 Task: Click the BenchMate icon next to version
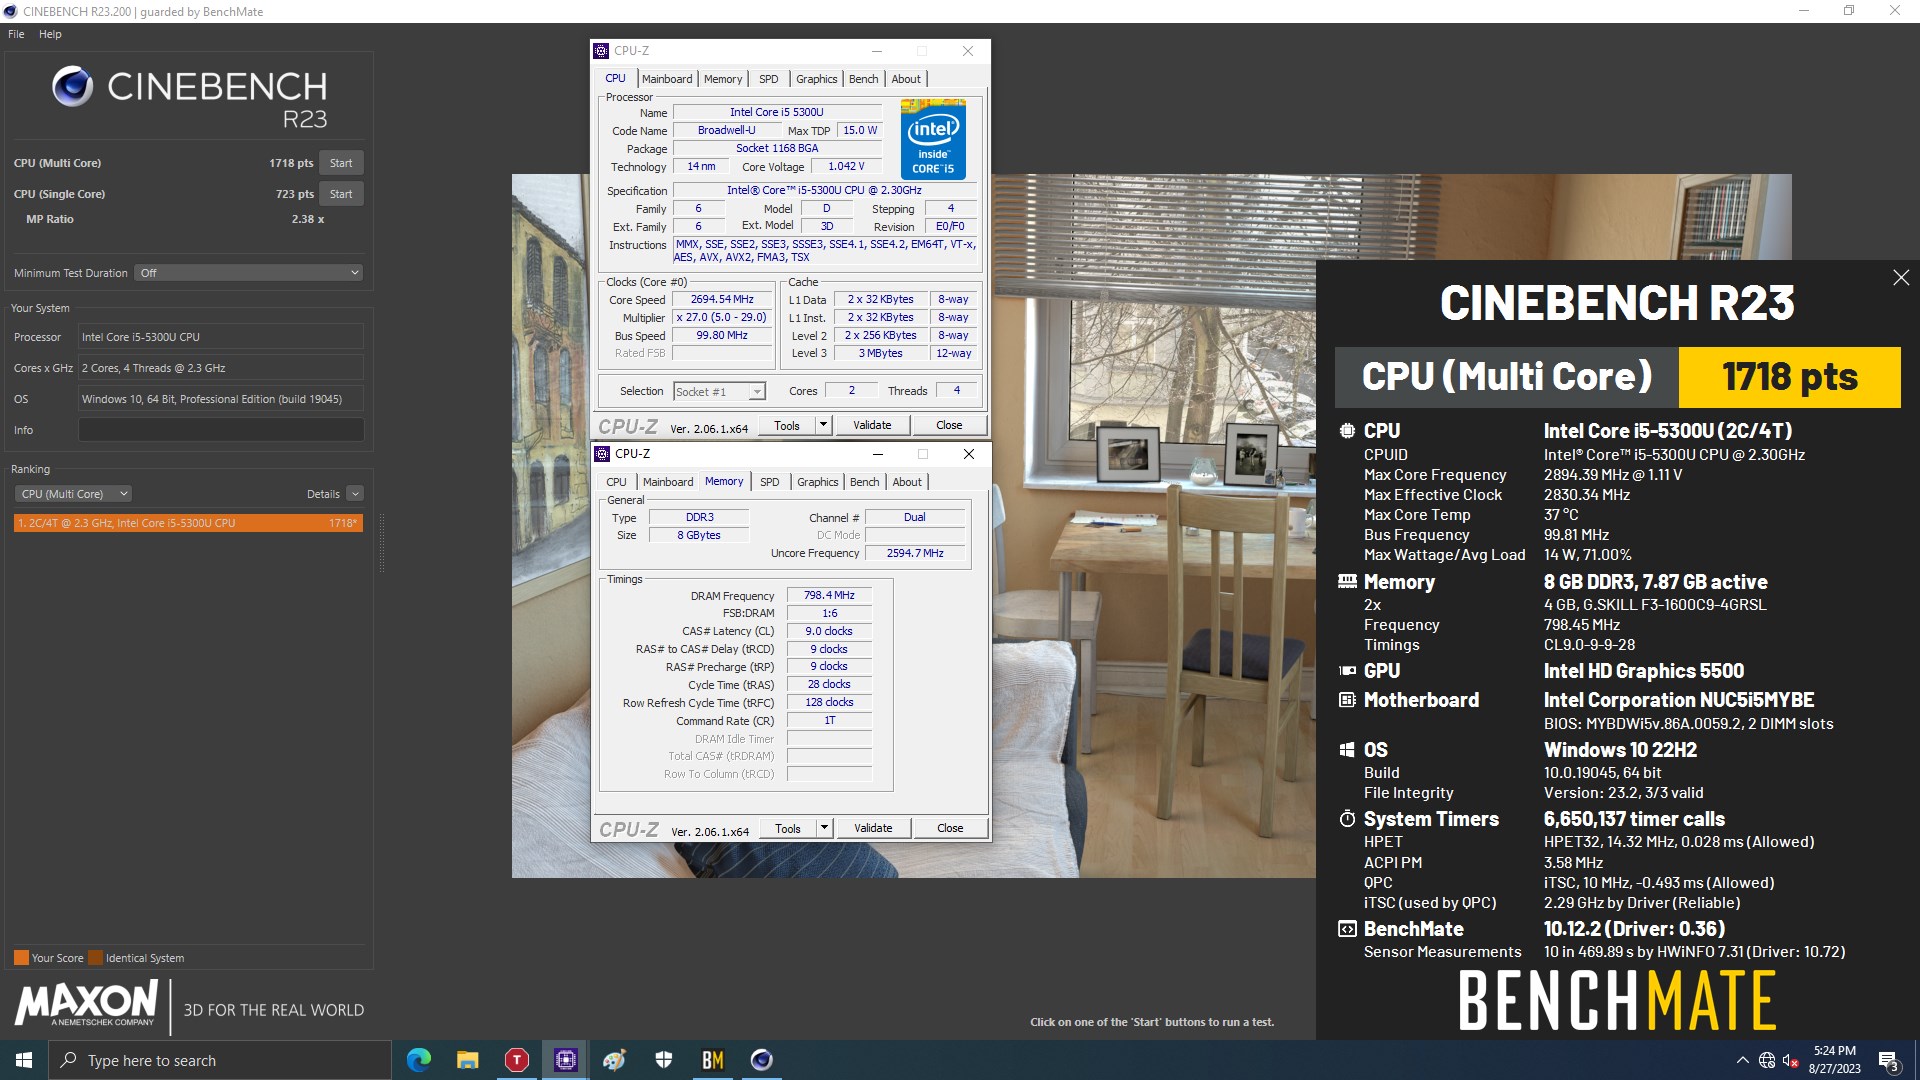[x=1347, y=929]
